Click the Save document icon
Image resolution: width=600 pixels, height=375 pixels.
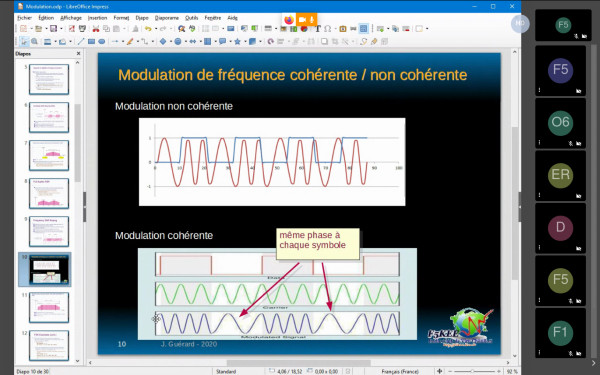point(53,29)
